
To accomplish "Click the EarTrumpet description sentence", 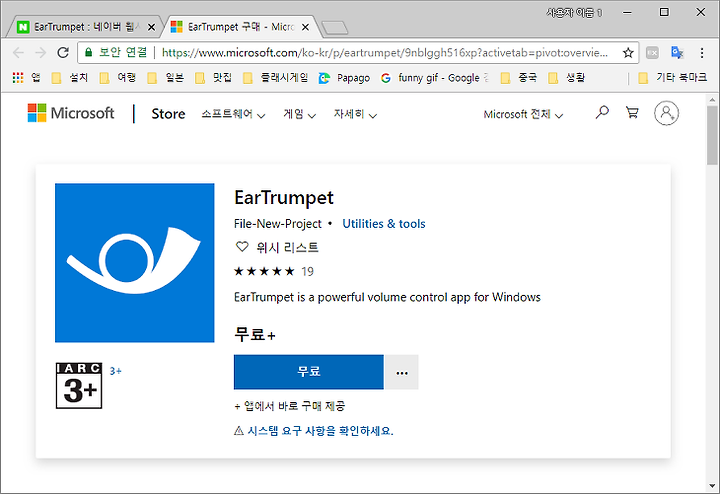I will pos(387,297).
